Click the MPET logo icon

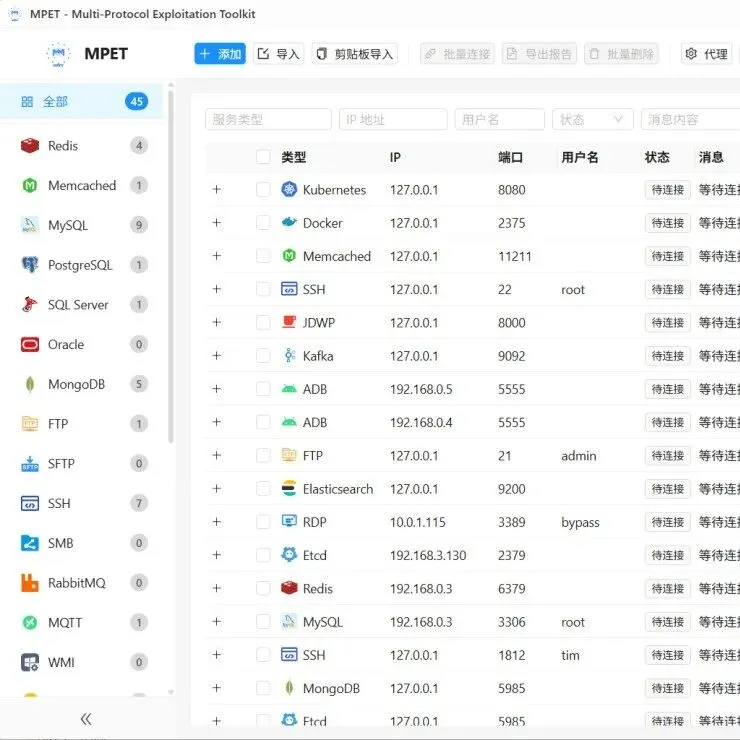[58, 54]
